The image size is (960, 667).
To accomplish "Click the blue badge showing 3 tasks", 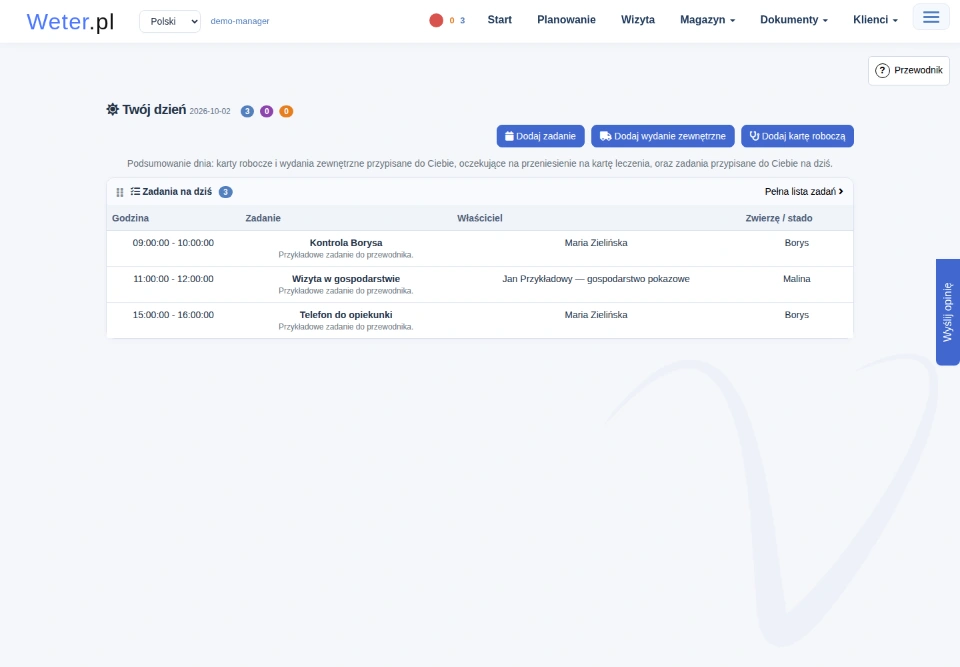I will (x=247, y=111).
